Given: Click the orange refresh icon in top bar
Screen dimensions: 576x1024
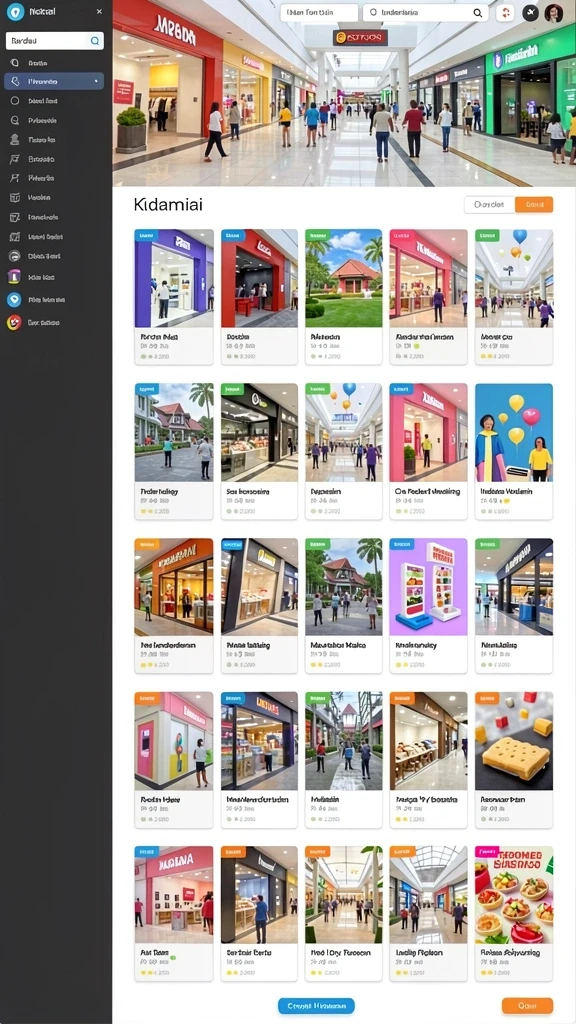Looking at the screenshot, I should point(505,12).
